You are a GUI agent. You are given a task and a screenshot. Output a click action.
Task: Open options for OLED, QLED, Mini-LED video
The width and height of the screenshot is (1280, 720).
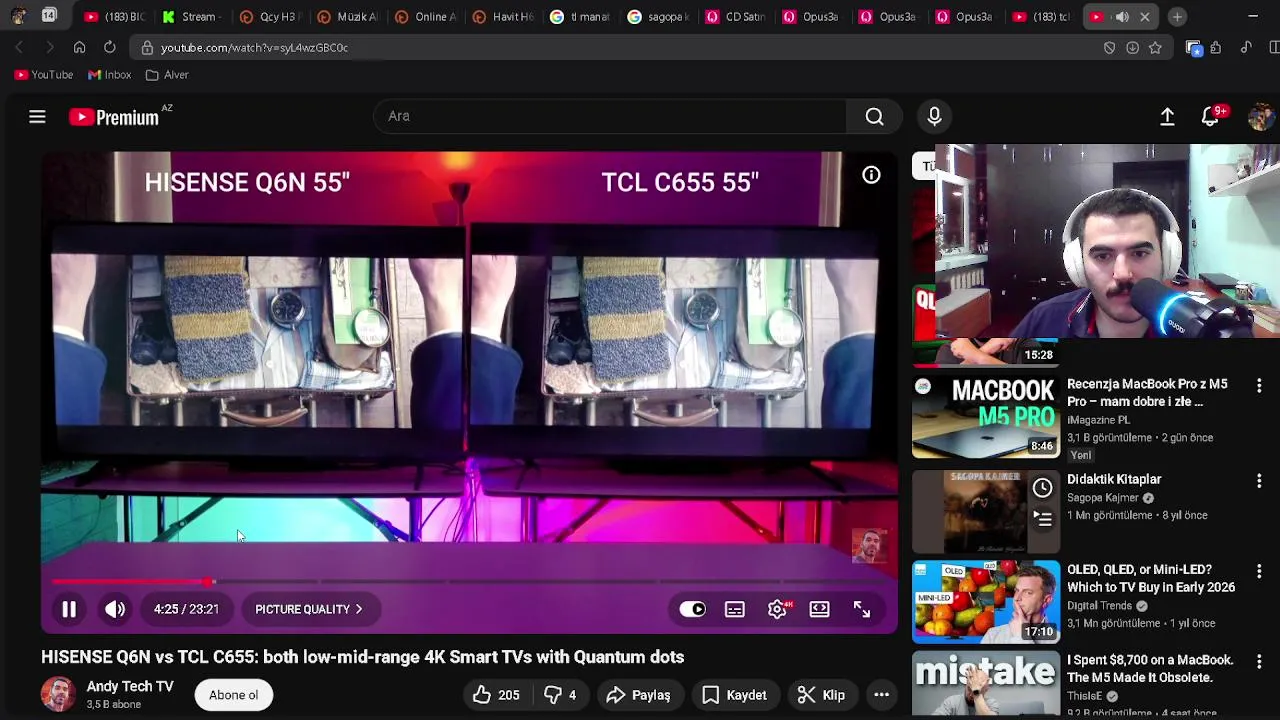pyautogui.click(x=1259, y=572)
